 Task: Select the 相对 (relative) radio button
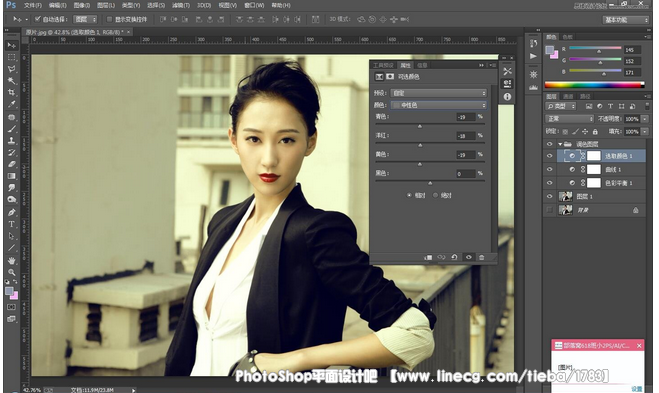click(x=409, y=195)
